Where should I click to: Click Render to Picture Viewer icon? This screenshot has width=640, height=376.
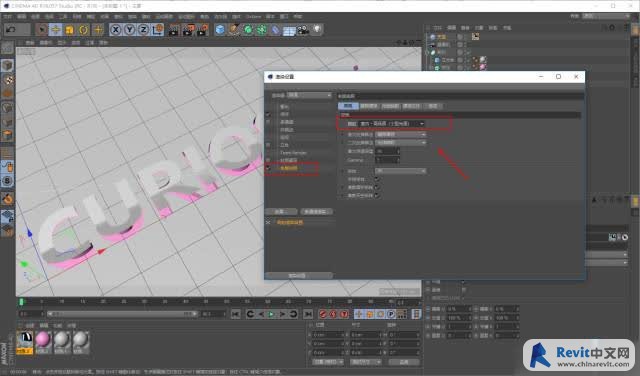[x=188, y=30]
